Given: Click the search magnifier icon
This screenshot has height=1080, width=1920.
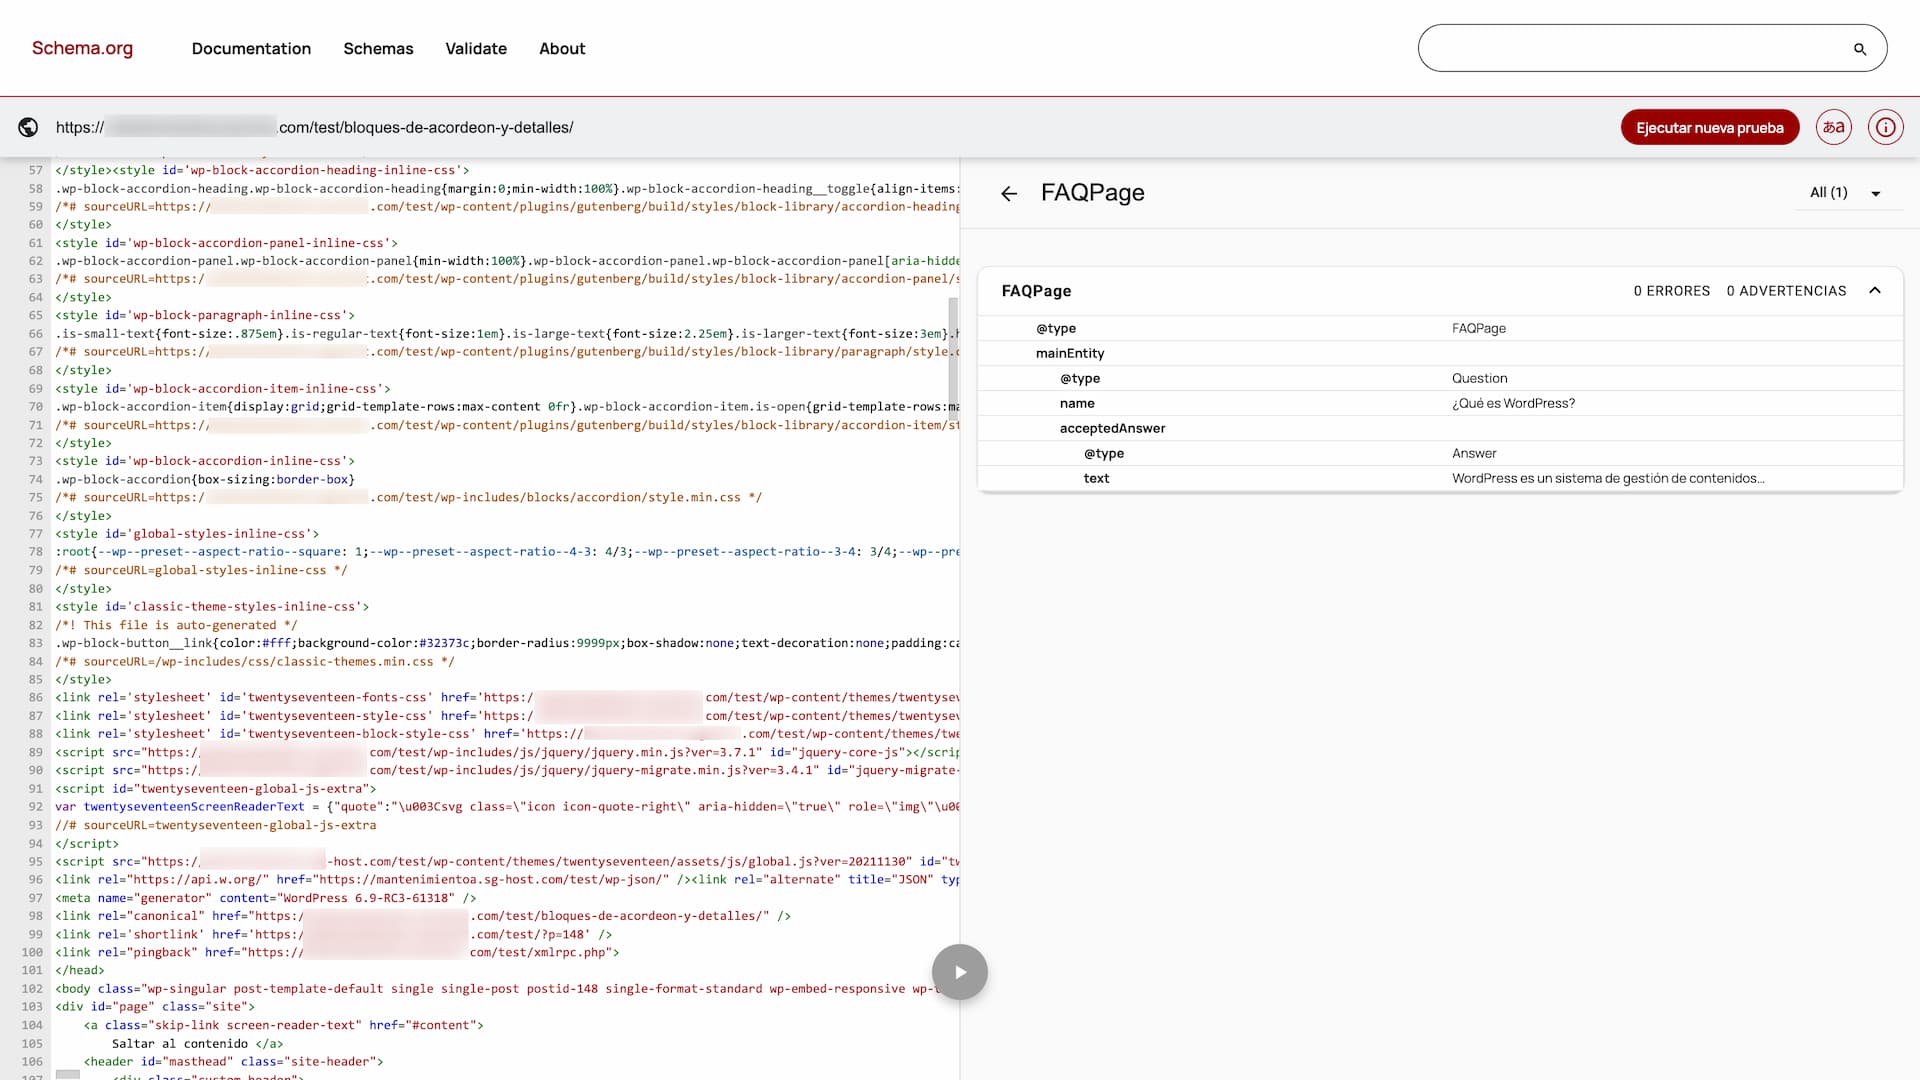Looking at the screenshot, I should [1859, 49].
